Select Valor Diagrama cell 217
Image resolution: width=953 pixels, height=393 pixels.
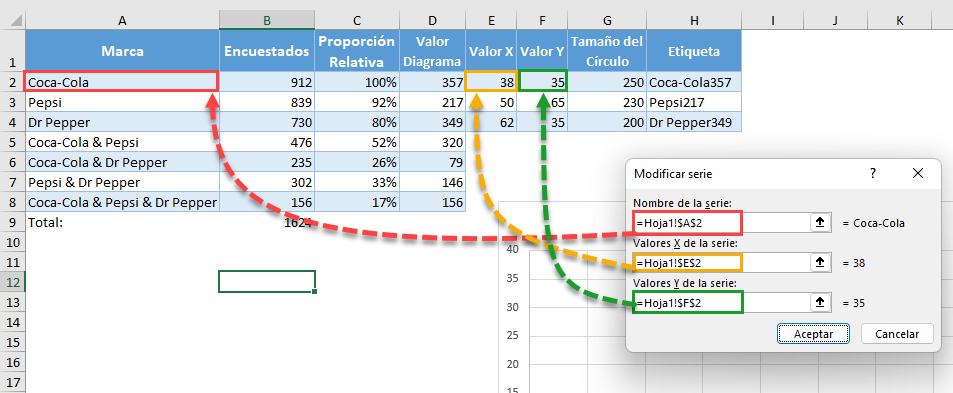tap(432, 102)
